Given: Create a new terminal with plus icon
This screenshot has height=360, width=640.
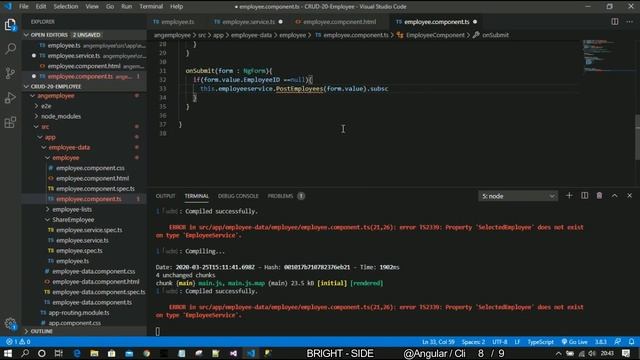Looking at the screenshot, I should click(x=569, y=196).
